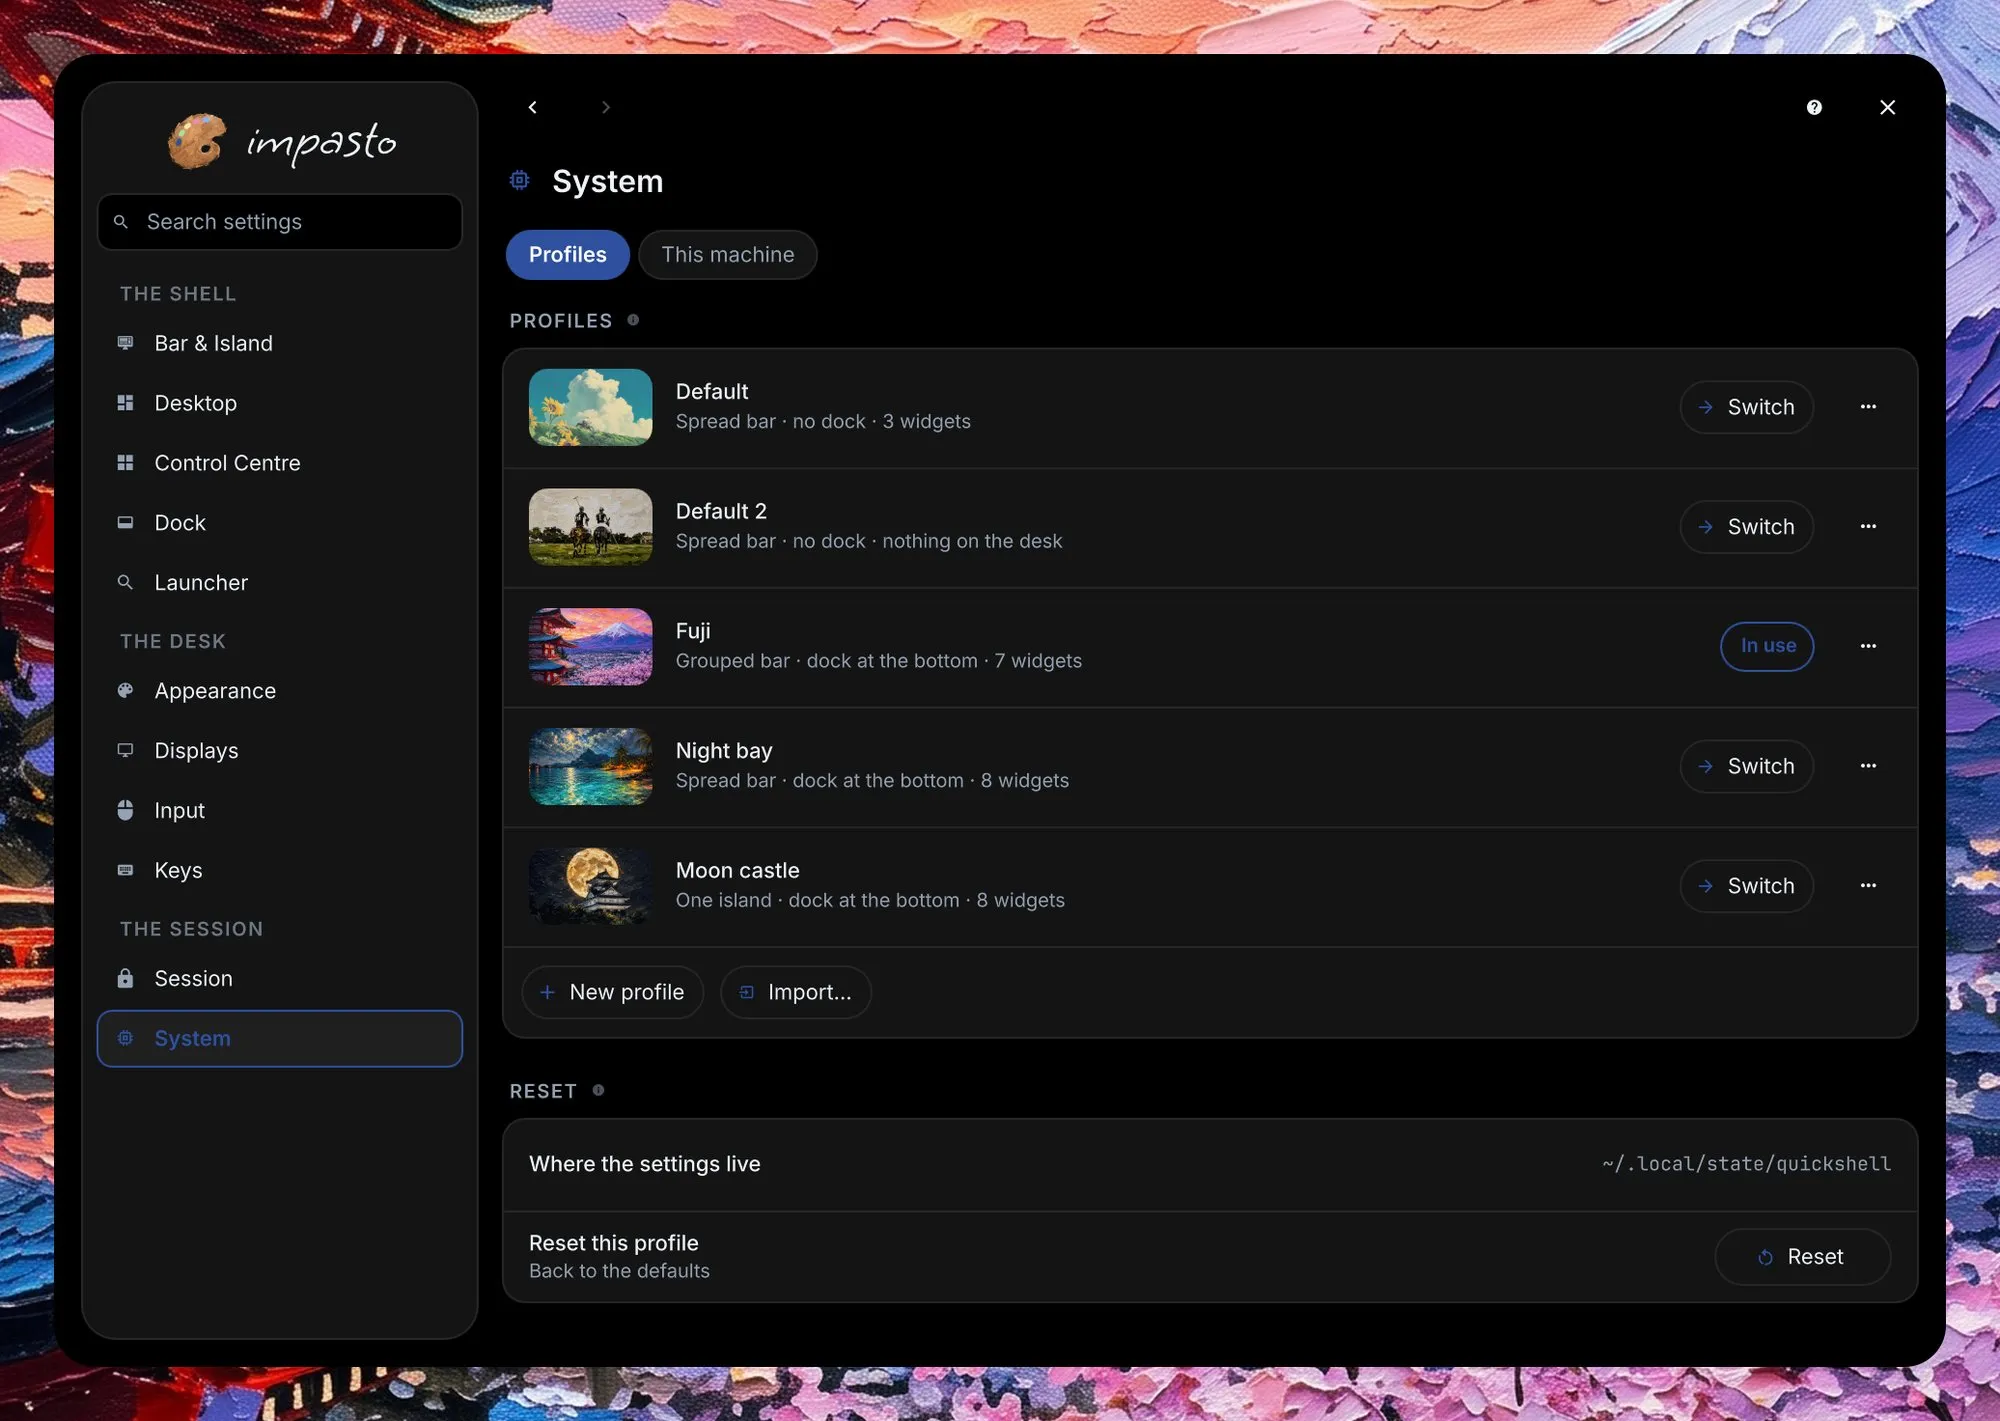Viewport: 2000px width, 1421px height.
Task: Click the impasto palette logo
Action: (x=196, y=141)
